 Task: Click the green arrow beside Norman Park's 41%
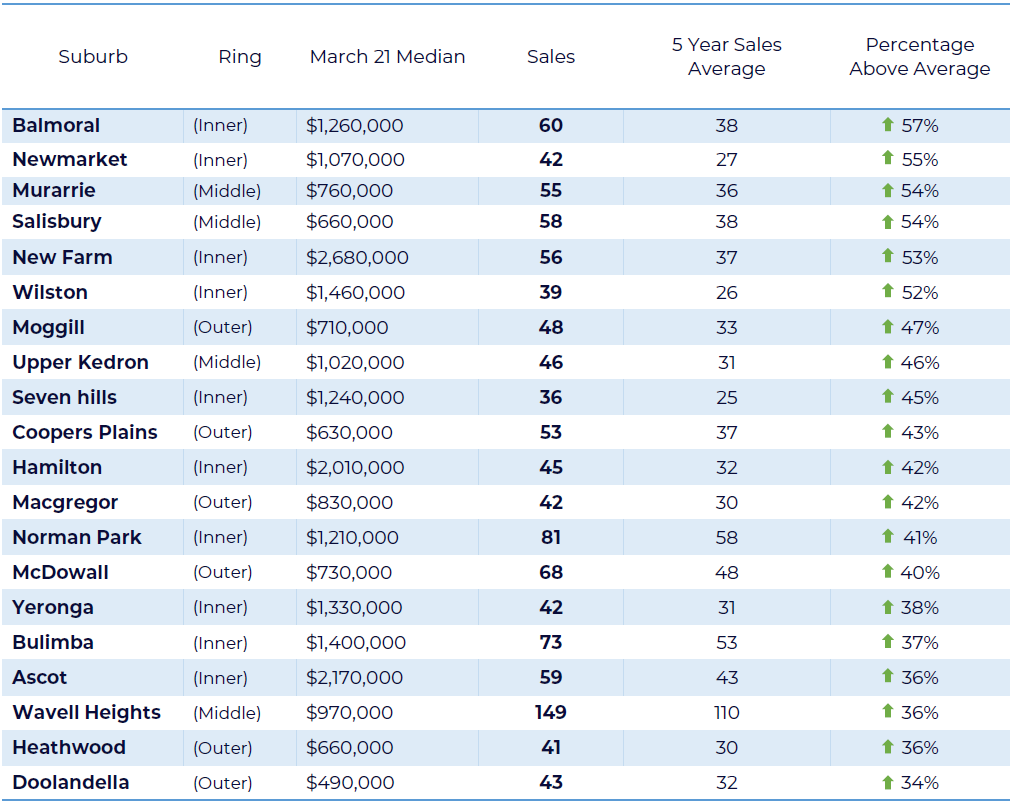(x=887, y=536)
